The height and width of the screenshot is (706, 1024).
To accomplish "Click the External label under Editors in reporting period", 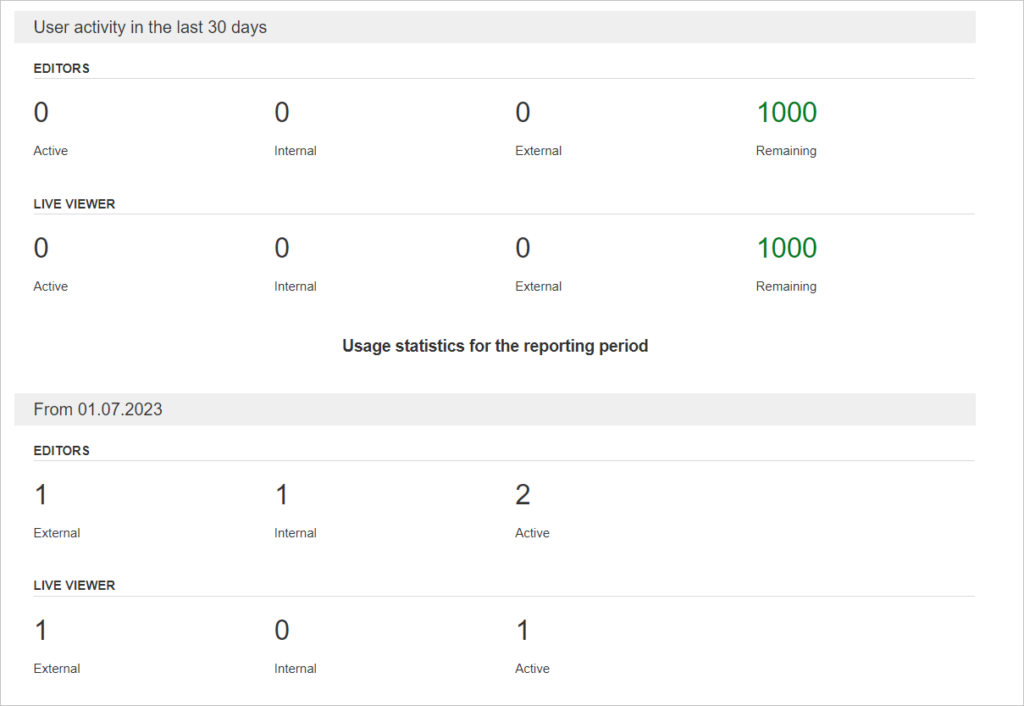I will [57, 533].
